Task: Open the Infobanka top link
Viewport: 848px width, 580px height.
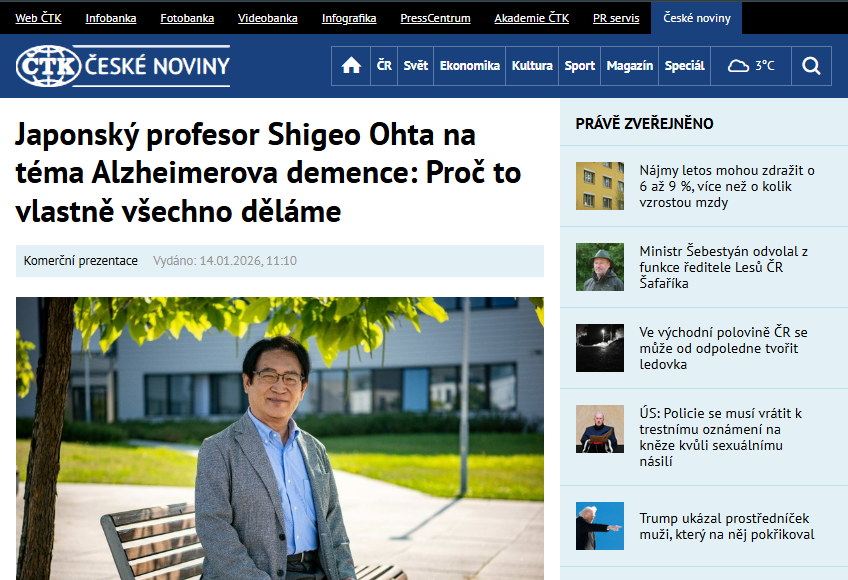Action: (x=111, y=18)
